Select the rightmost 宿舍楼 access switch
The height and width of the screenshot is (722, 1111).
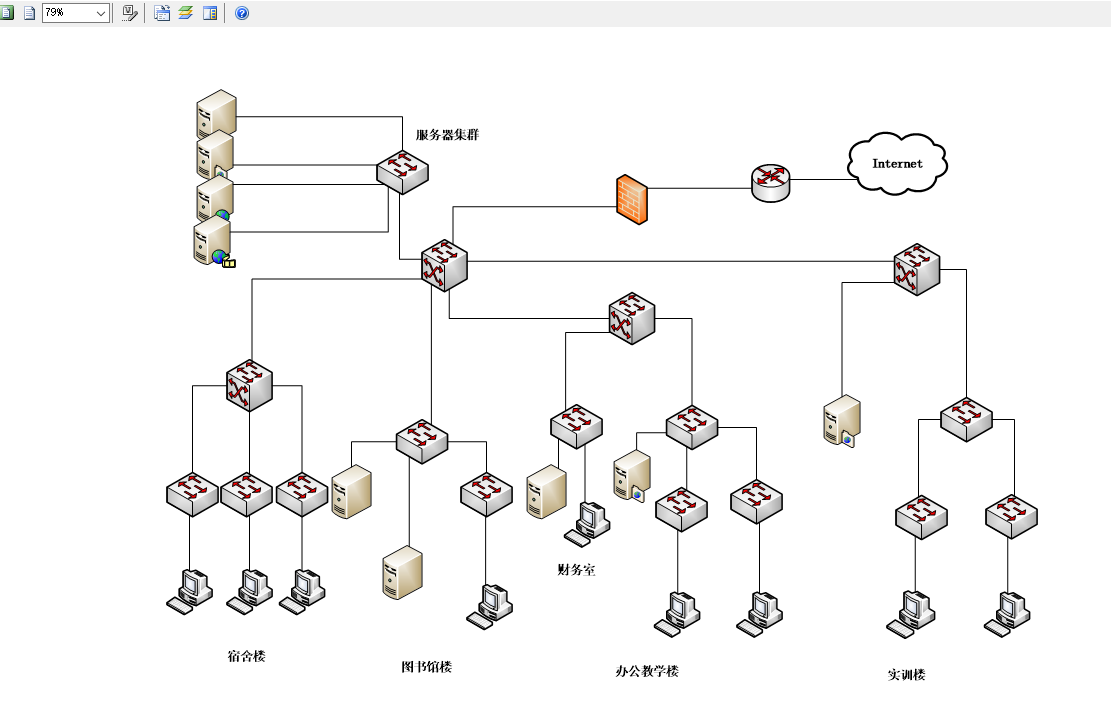click(x=302, y=494)
